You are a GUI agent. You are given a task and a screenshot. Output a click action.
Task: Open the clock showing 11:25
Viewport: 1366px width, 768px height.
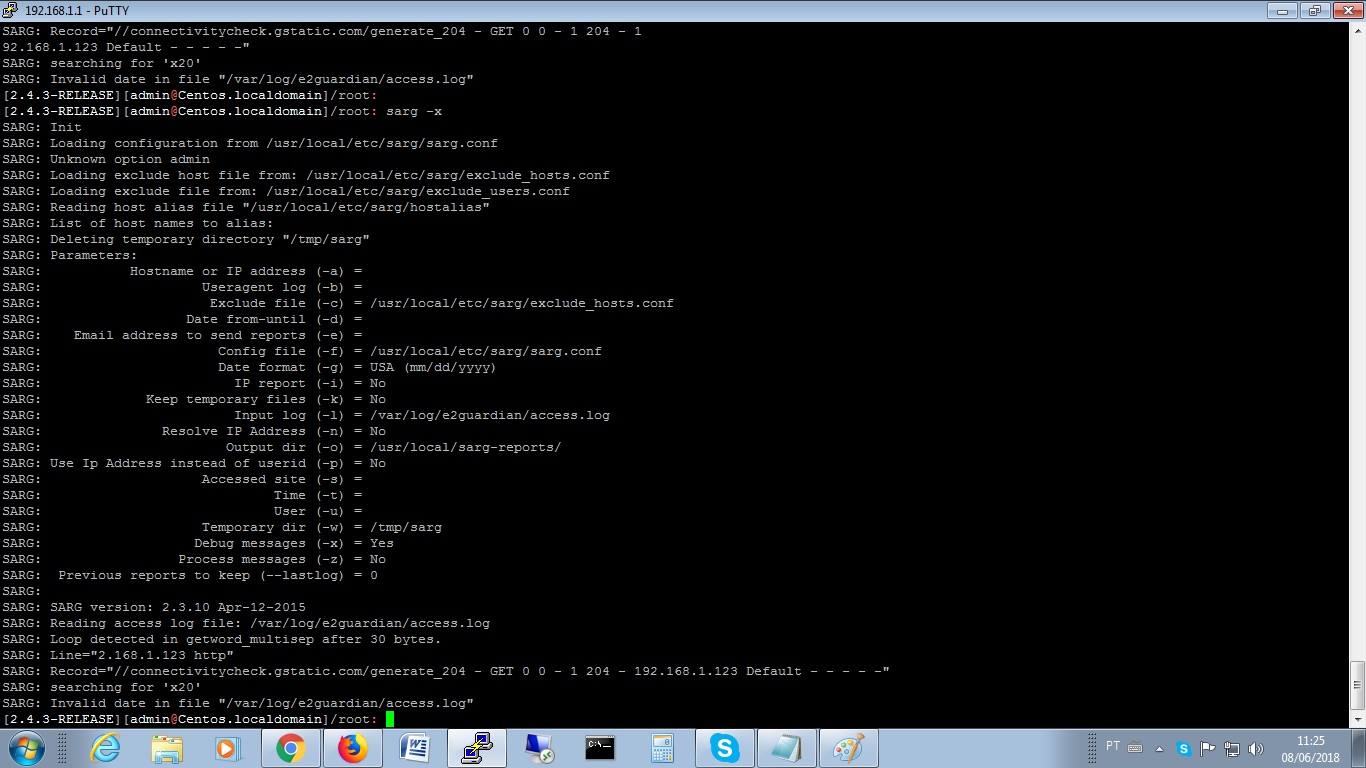1310,748
